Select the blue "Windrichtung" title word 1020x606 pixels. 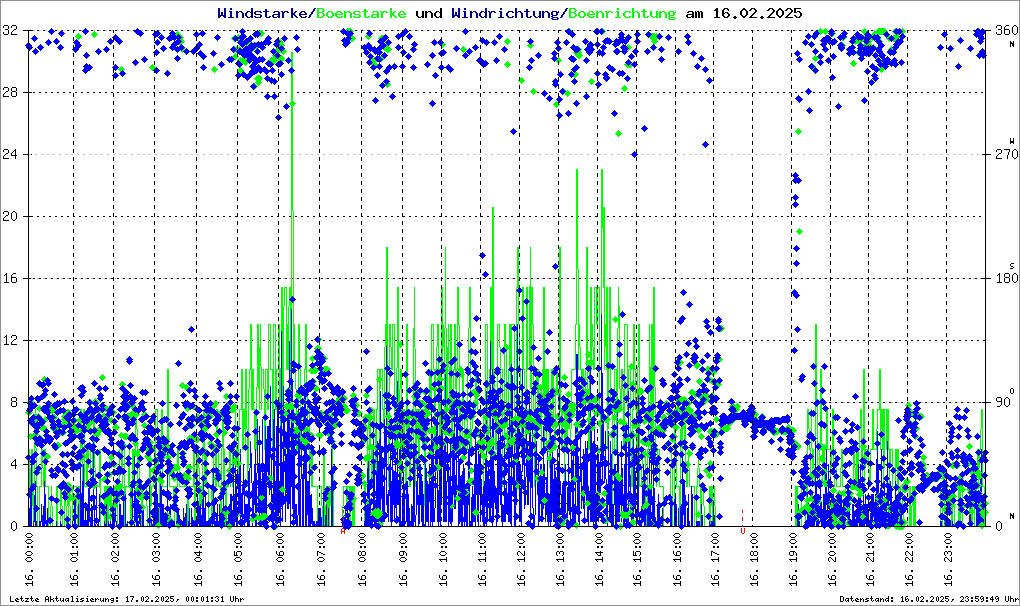click(x=505, y=13)
